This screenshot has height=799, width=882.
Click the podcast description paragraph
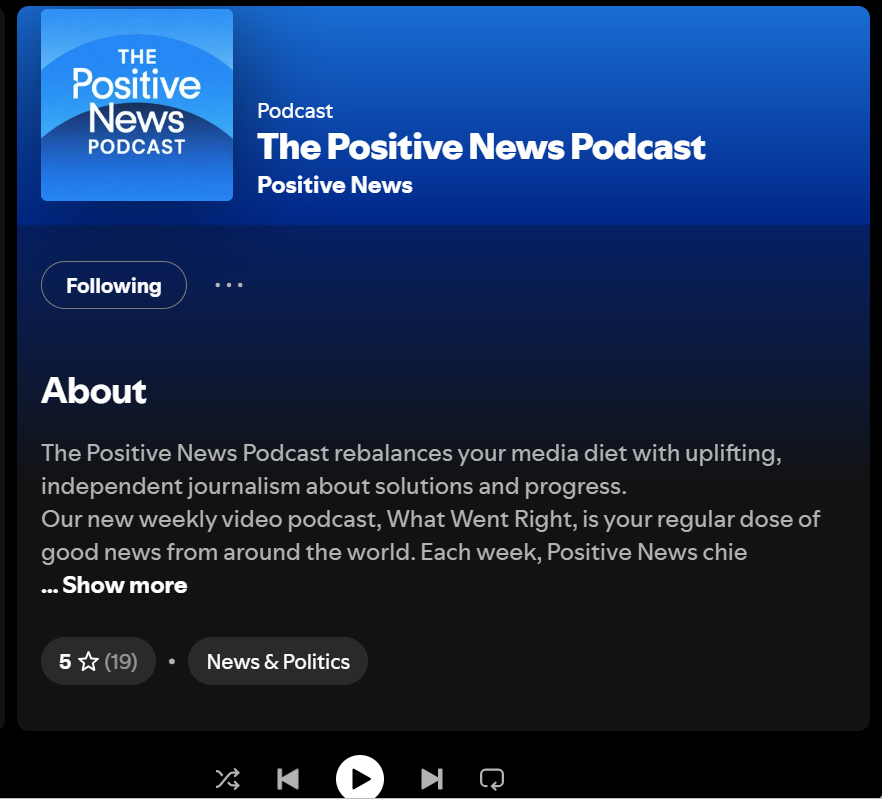pos(431,502)
